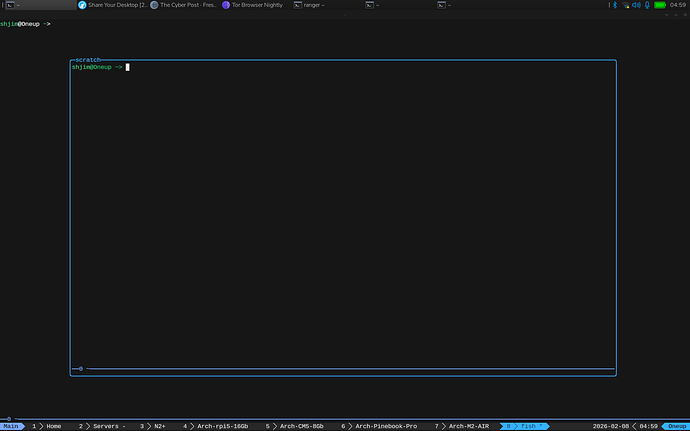The image size is (690, 431).
Task: Switch to tmux window 2 Servers
Action: tap(102, 426)
